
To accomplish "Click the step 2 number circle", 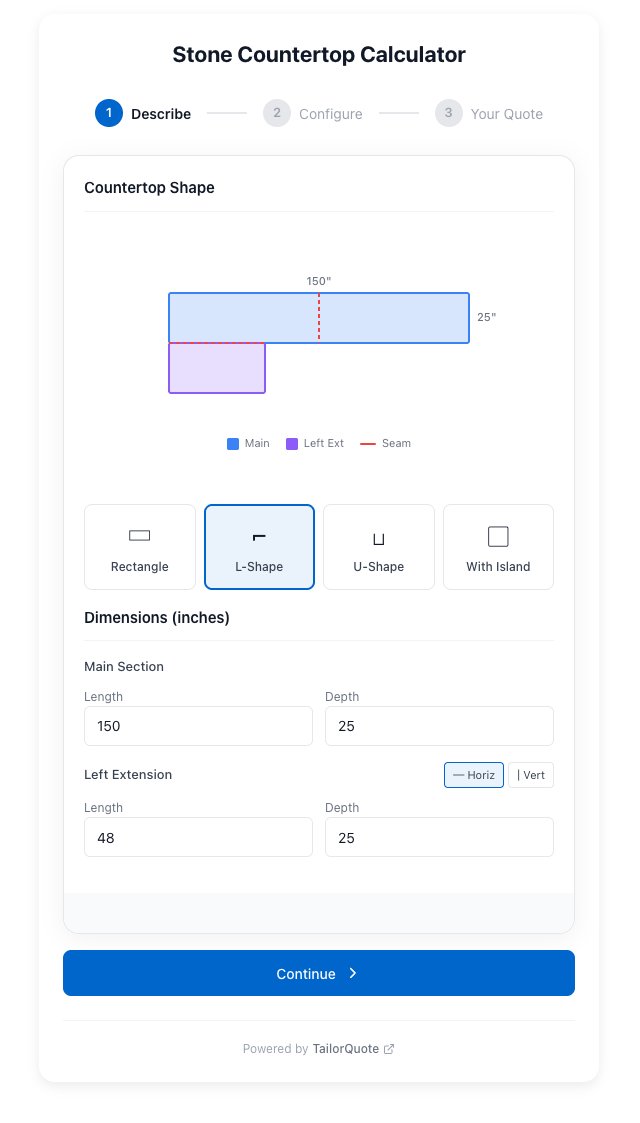I will 277,113.
